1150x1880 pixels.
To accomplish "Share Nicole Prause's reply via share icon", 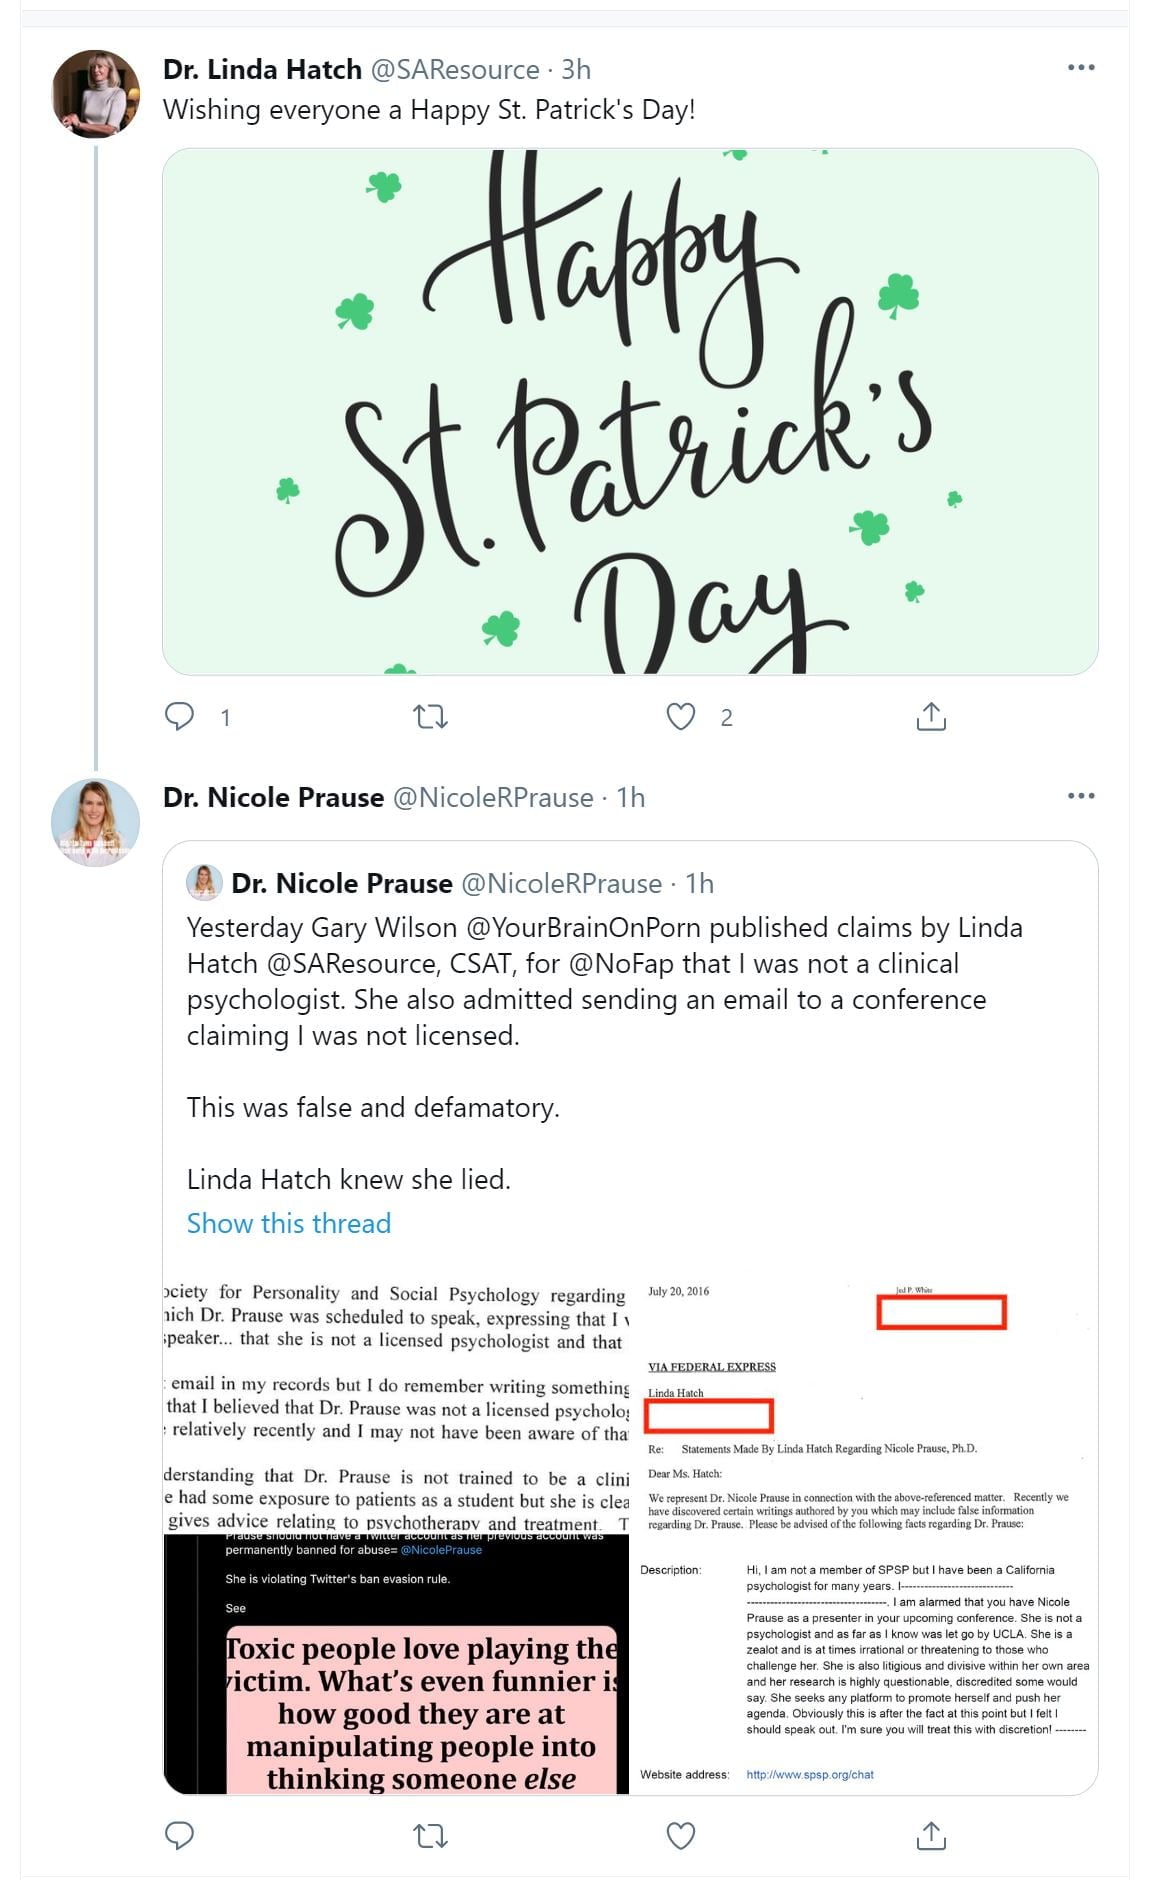I will click(x=931, y=1835).
